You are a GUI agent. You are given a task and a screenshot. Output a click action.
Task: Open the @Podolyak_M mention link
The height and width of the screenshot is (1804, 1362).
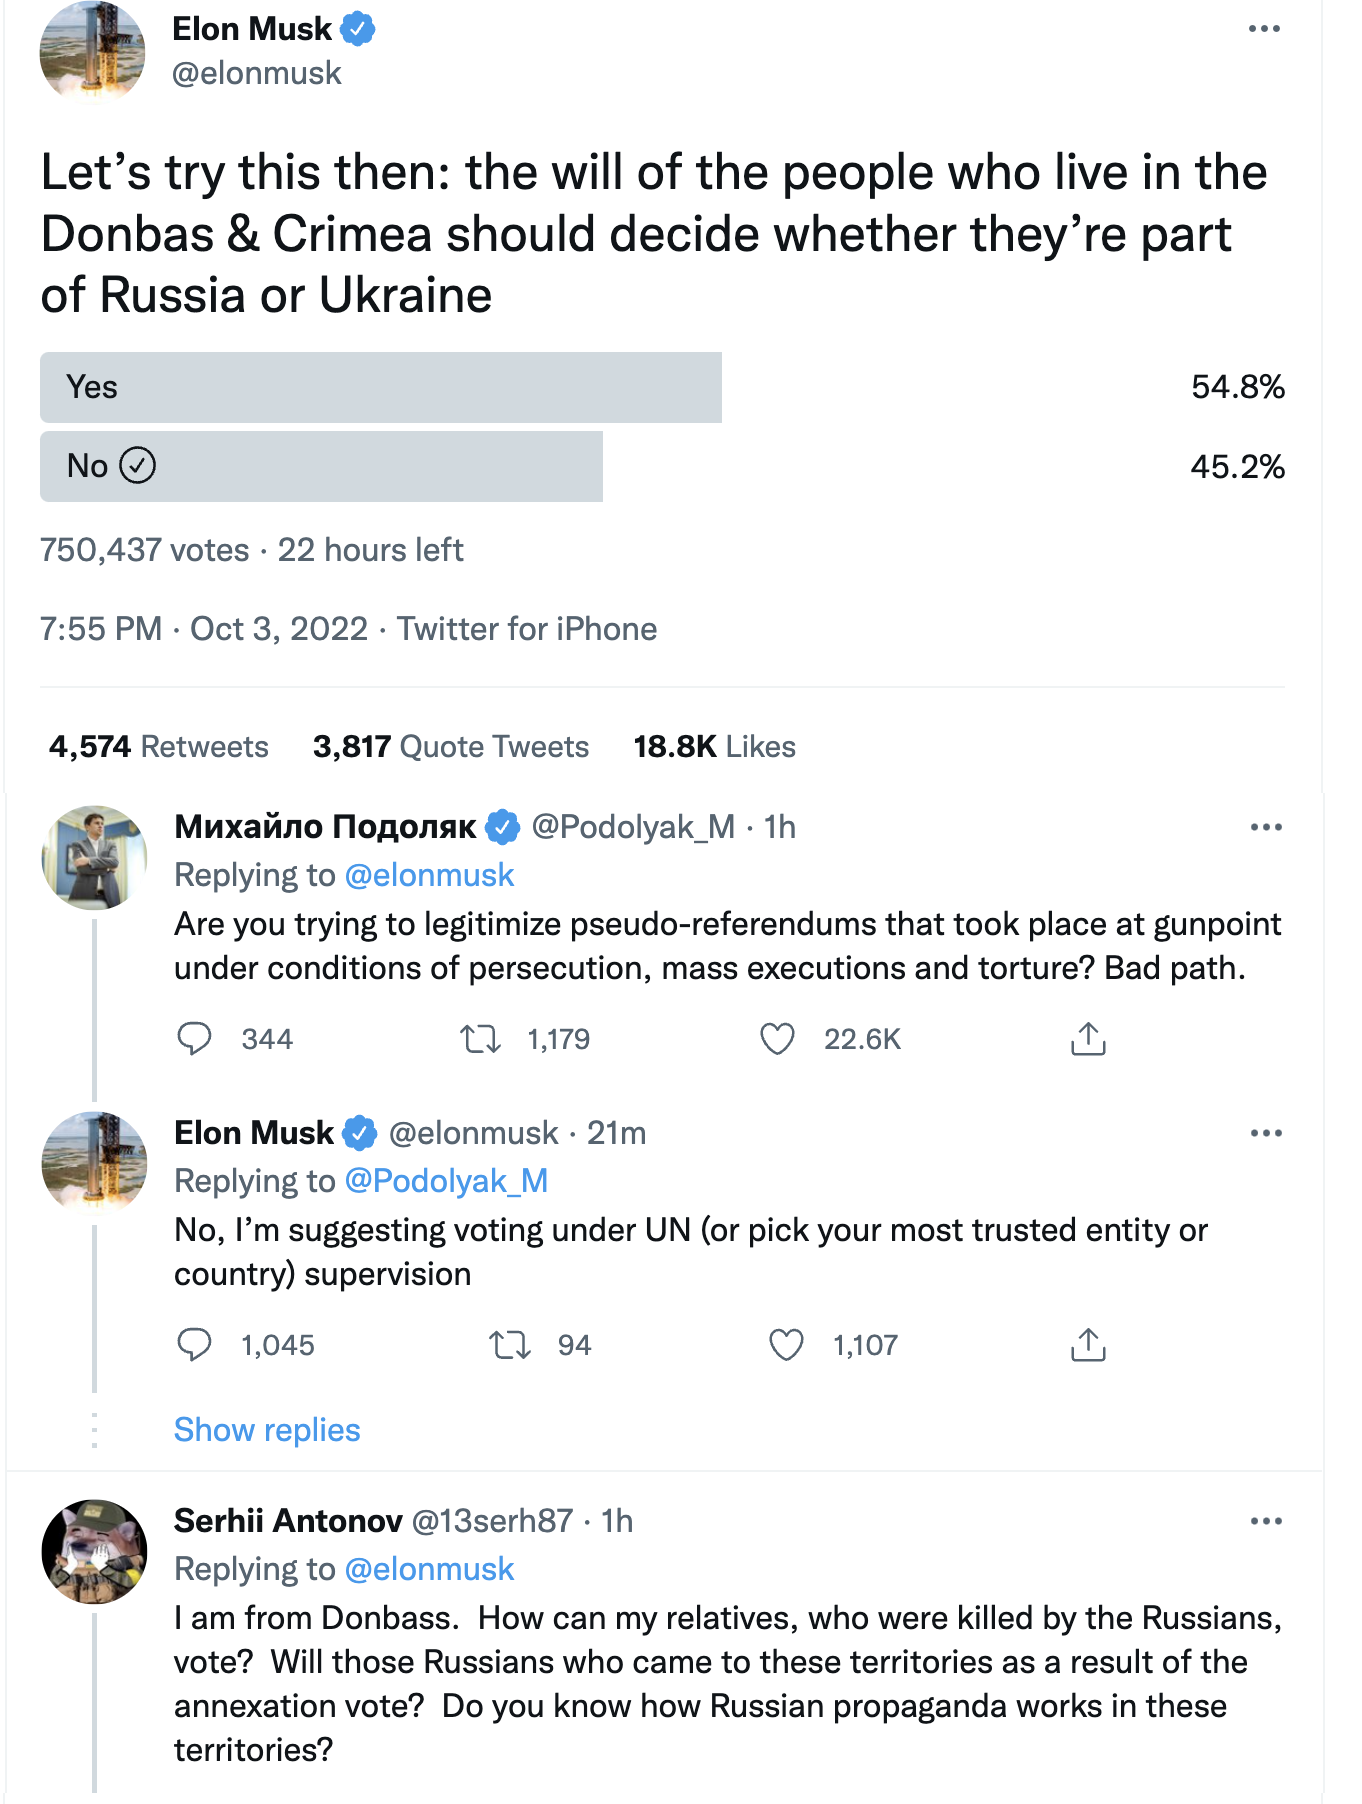pos(446,1181)
